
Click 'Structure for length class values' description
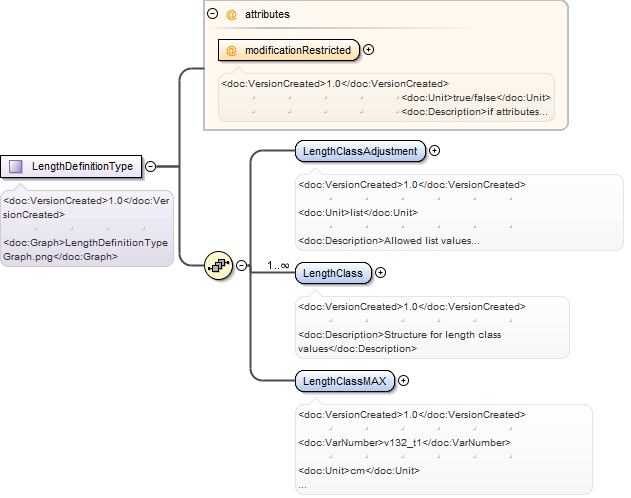(400, 342)
